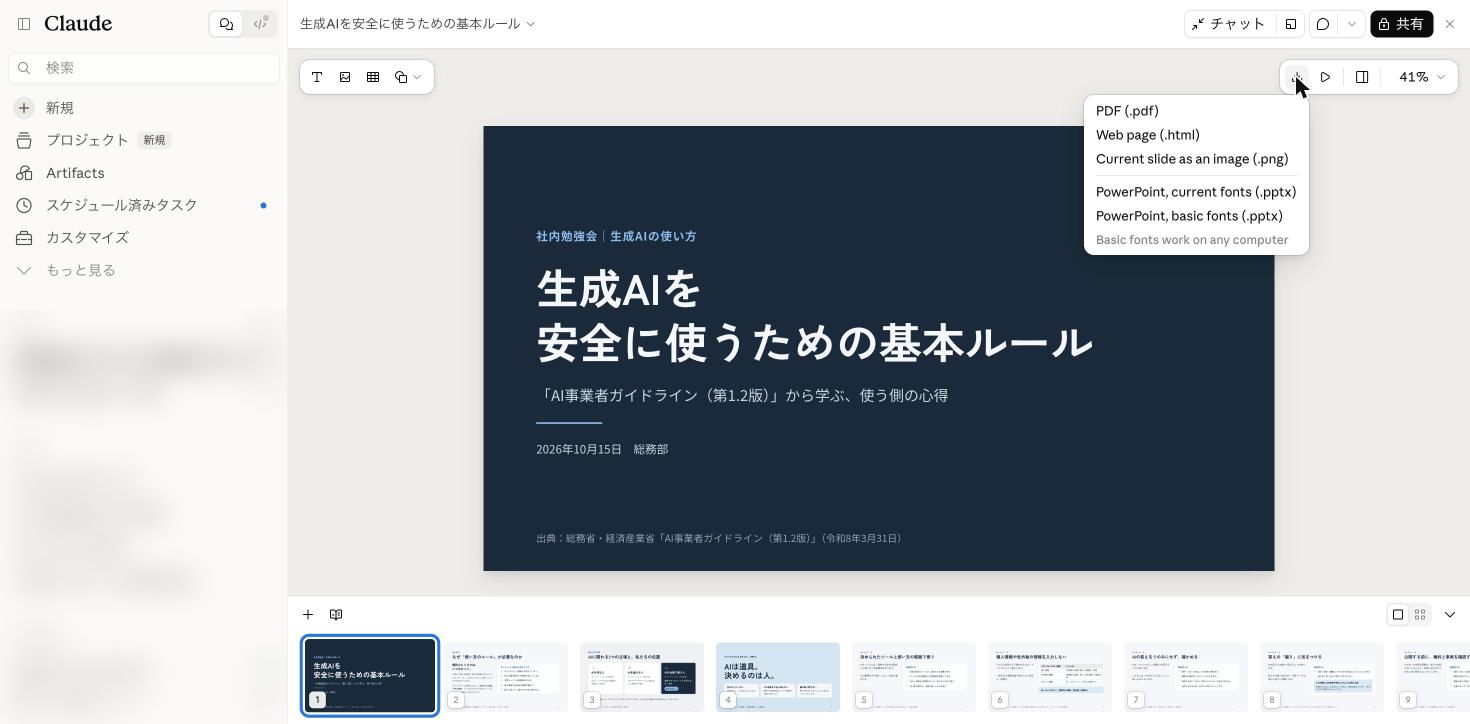Click the 社内勉強会 header label on slide
Viewport: 1470px width, 724px height.
(x=616, y=237)
